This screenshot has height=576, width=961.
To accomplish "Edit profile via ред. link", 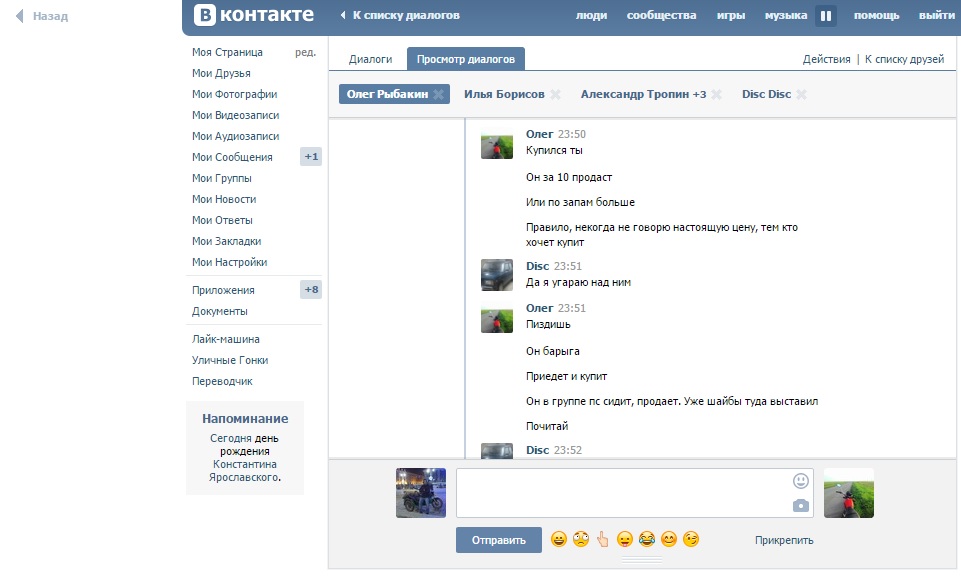I will click(305, 53).
